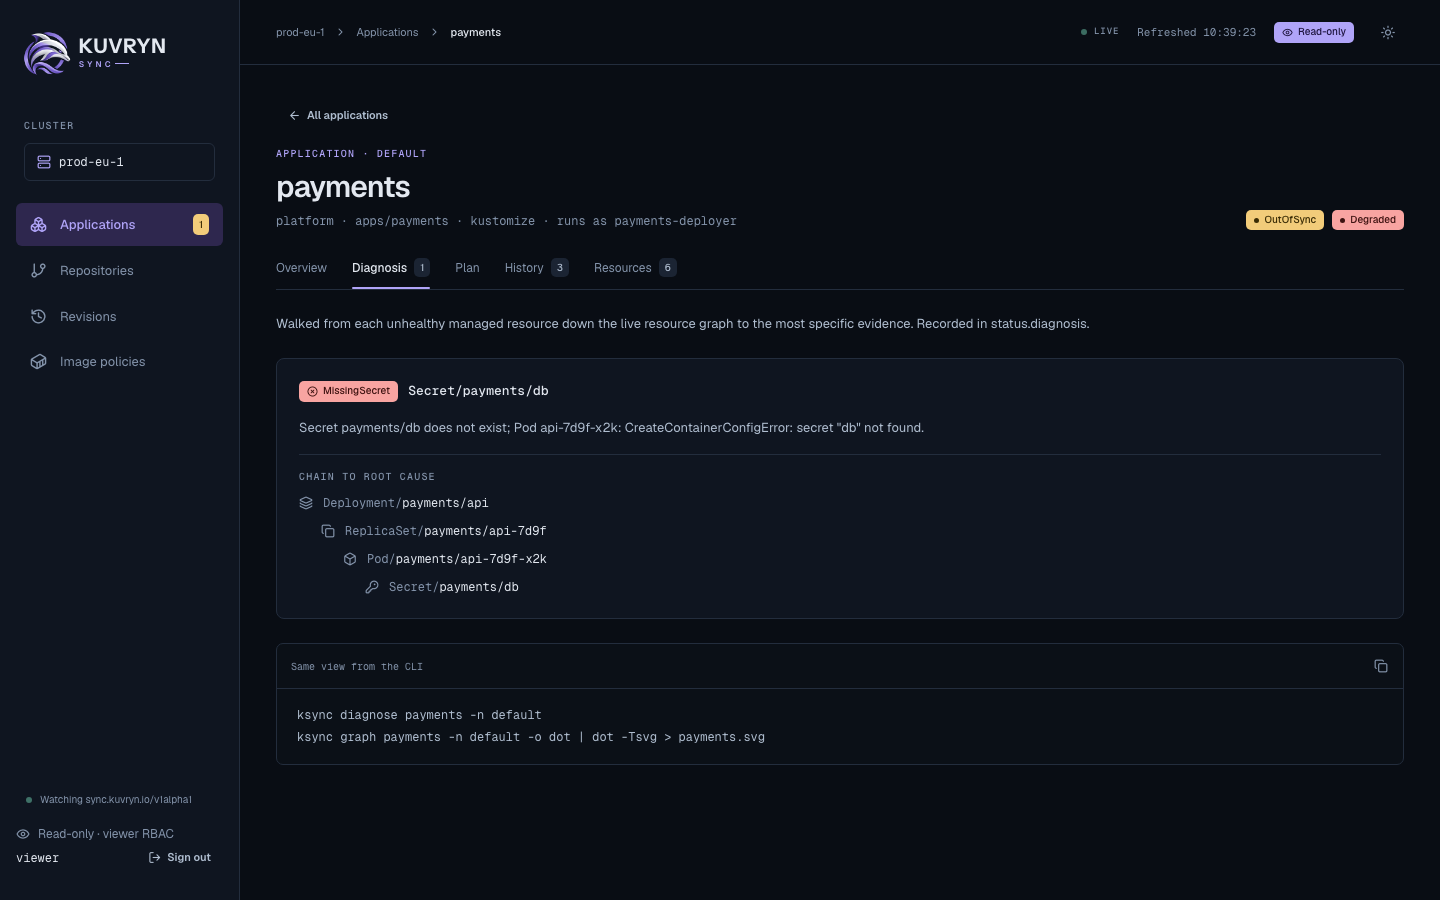Image resolution: width=1440 pixels, height=900 pixels.
Task: Open Image policies in the sidebar
Action: coord(119,362)
